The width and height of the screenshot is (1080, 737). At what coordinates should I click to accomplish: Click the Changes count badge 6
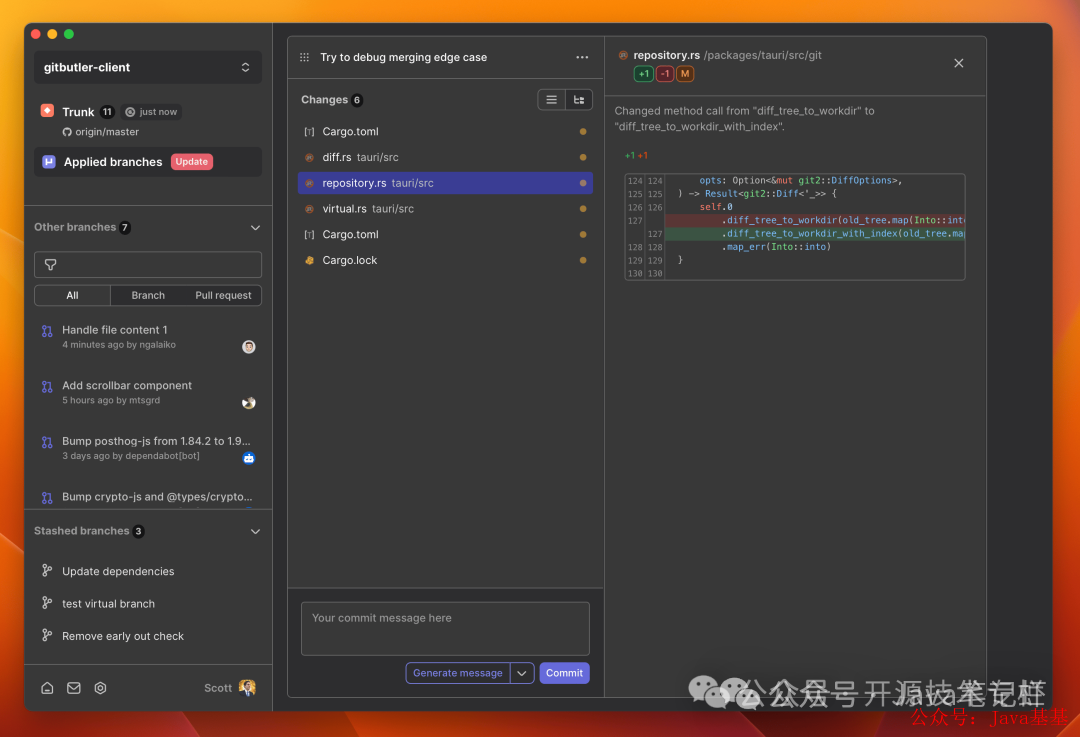tap(357, 100)
